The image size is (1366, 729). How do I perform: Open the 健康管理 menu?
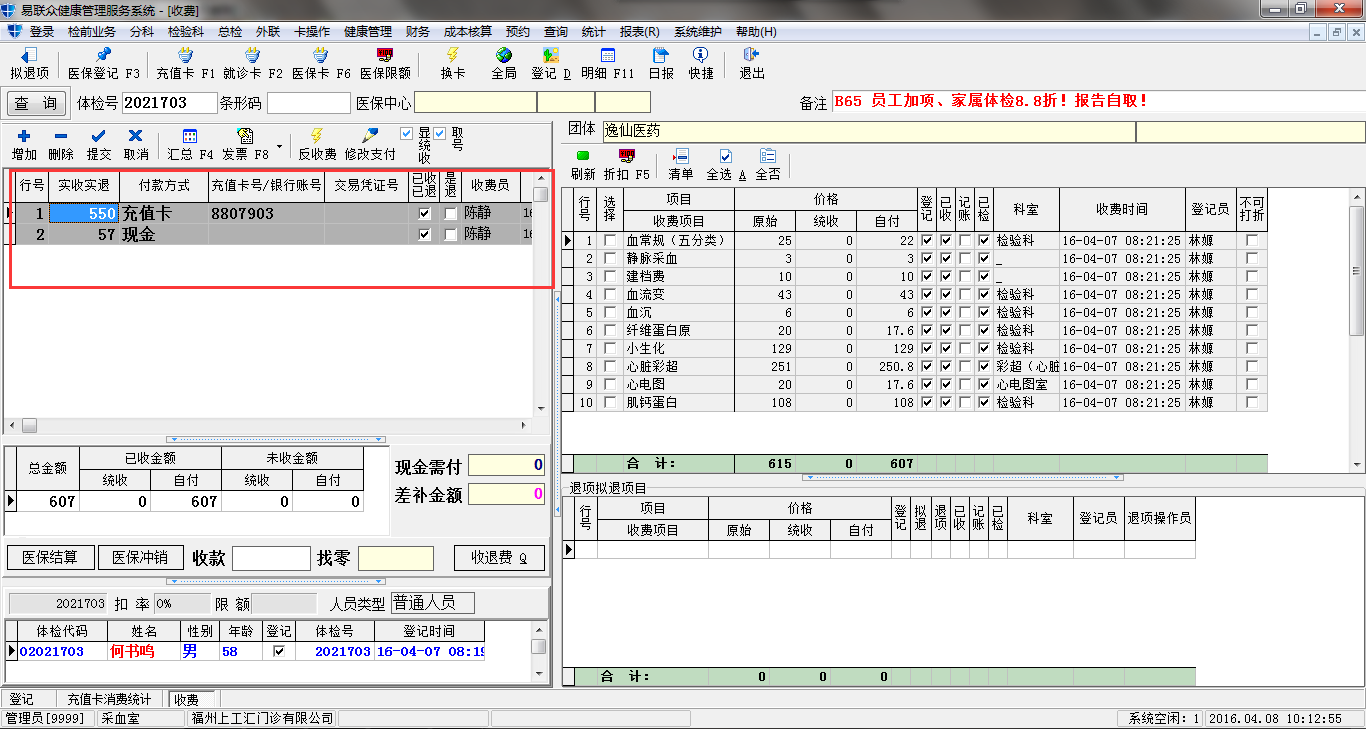point(368,32)
